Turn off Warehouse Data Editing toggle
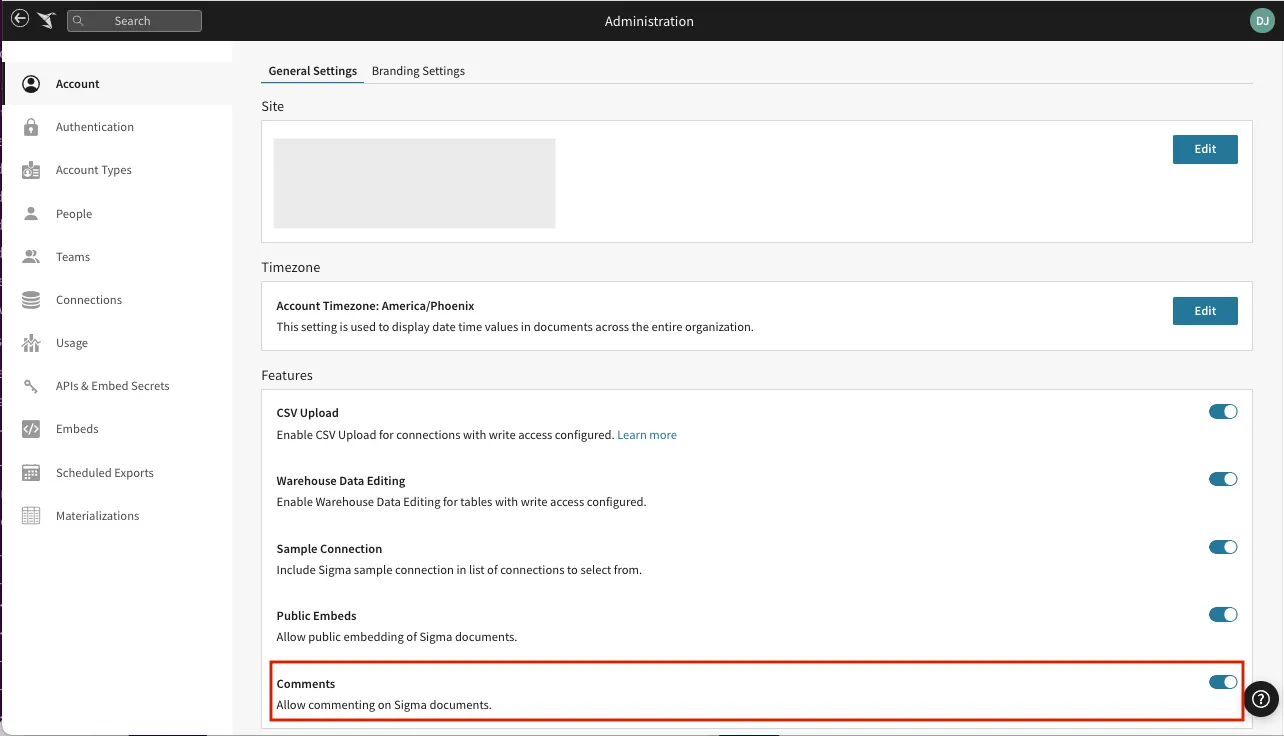The height and width of the screenshot is (736, 1284). click(x=1223, y=480)
